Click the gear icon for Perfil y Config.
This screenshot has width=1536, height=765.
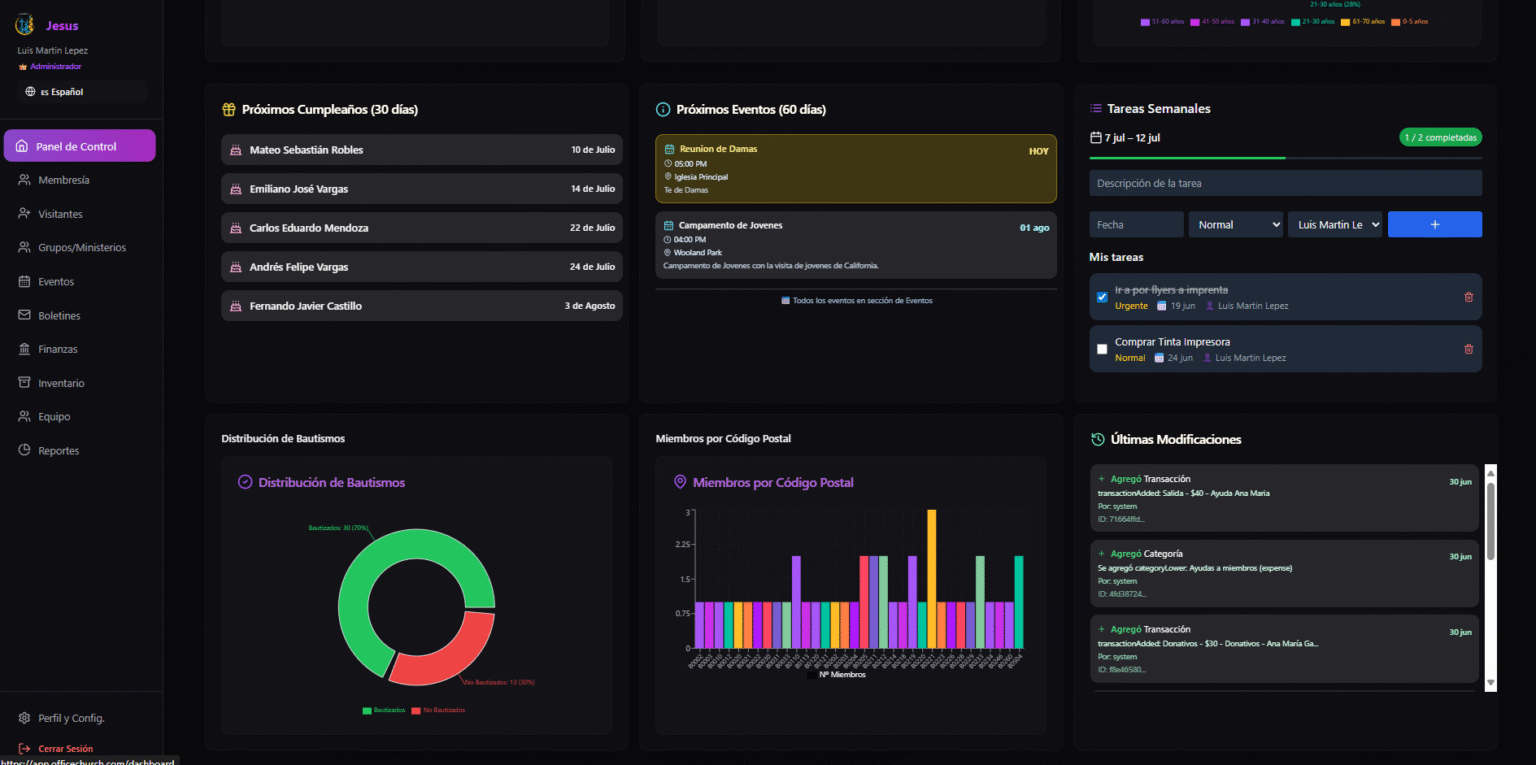coord(24,718)
